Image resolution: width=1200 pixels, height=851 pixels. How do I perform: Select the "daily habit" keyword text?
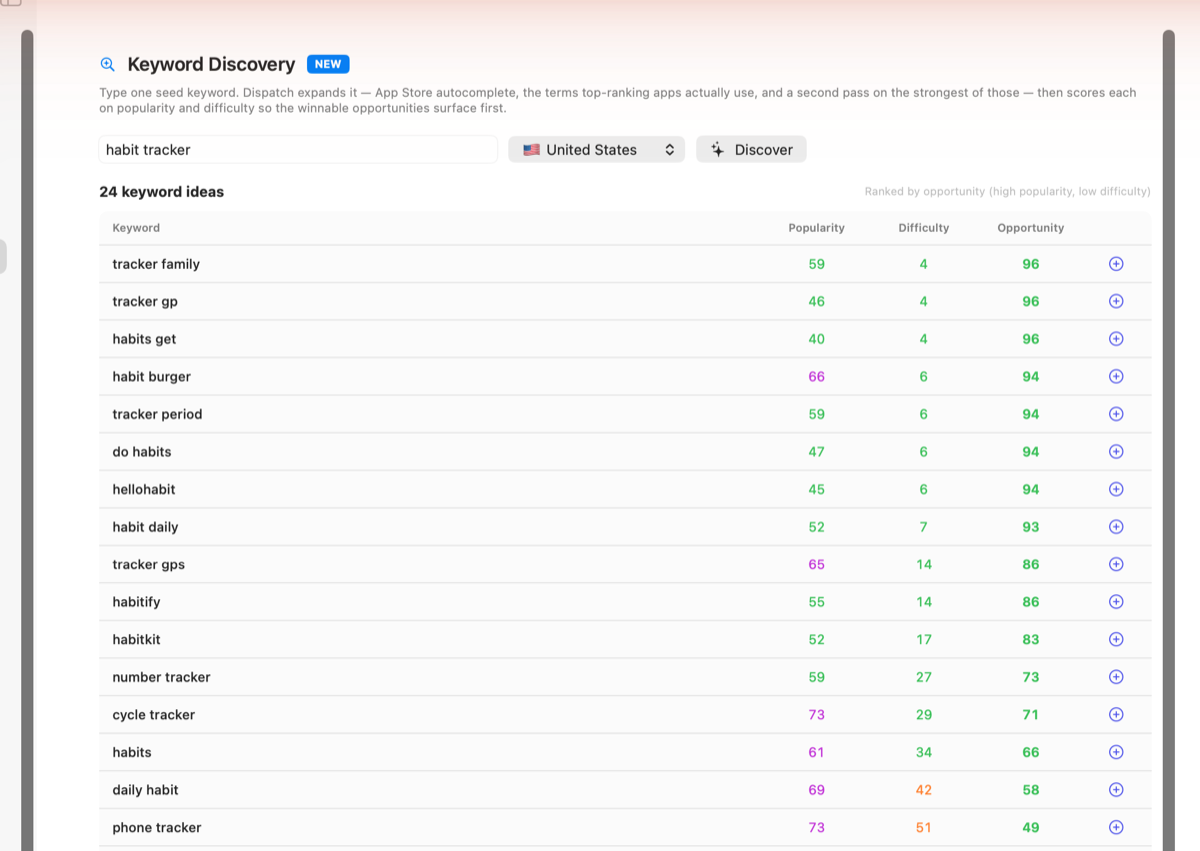[x=145, y=789]
